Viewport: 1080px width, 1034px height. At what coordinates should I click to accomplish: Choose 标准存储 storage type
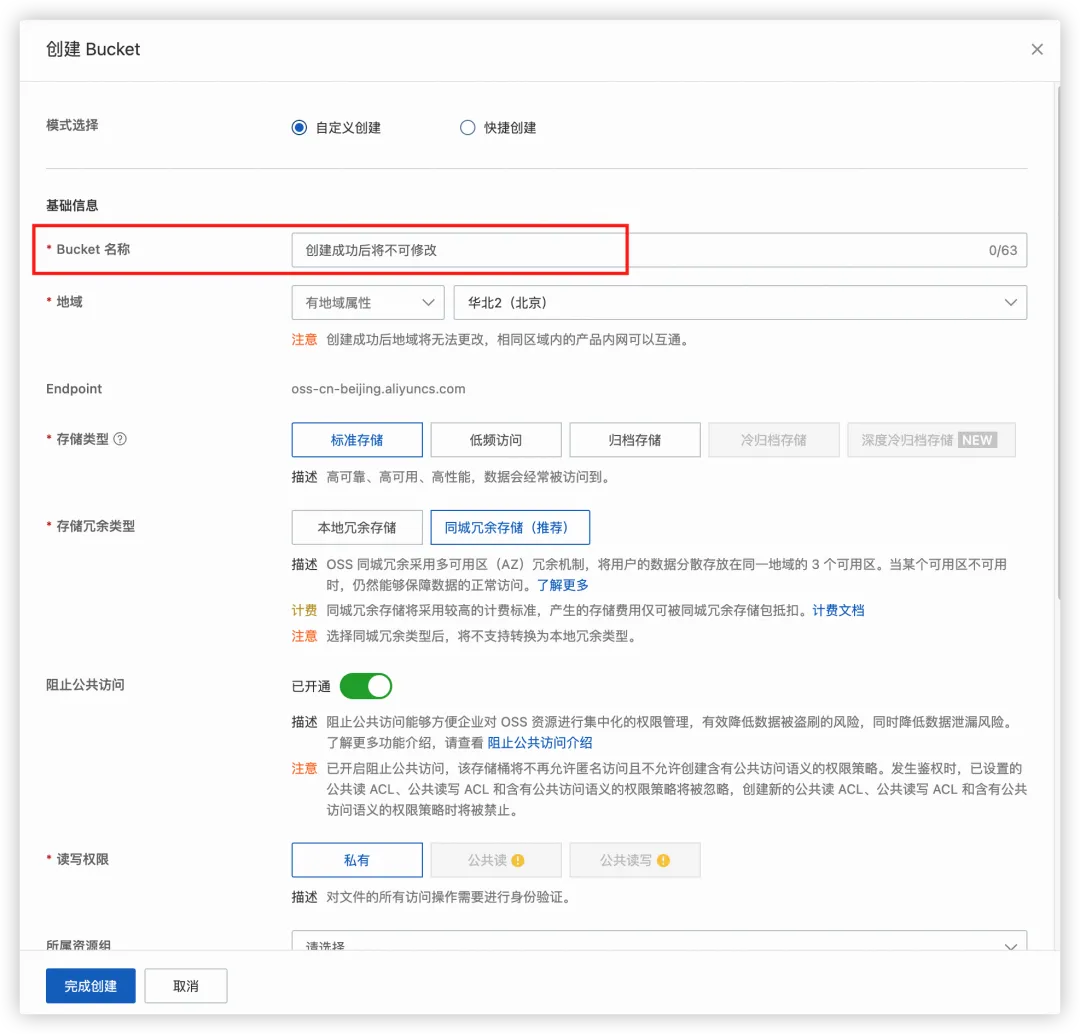click(x=357, y=440)
